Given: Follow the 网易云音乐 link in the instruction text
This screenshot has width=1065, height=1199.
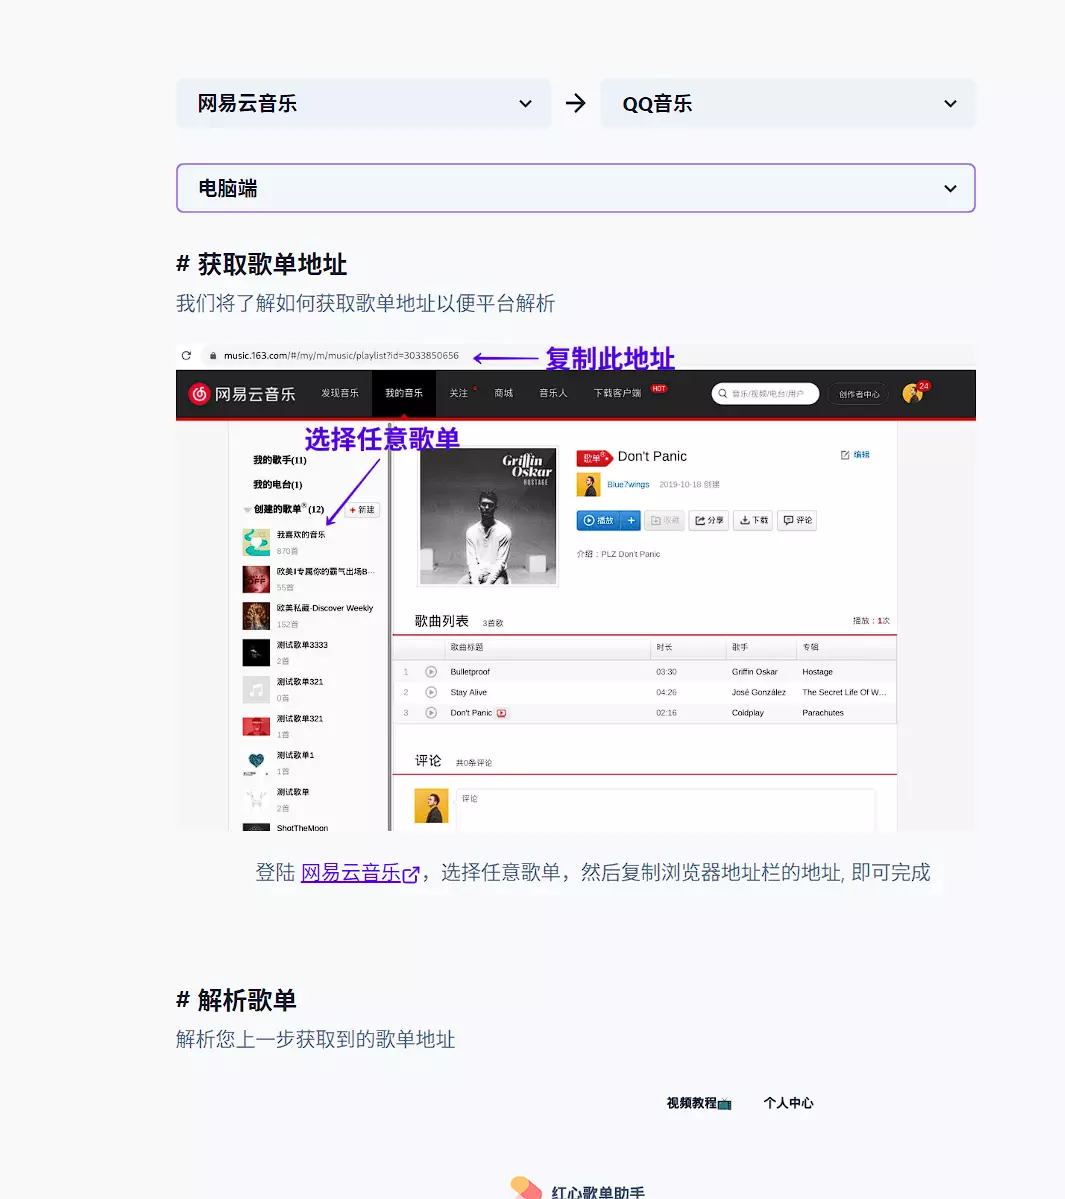Looking at the screenshot, I should [x=359, y=873].
